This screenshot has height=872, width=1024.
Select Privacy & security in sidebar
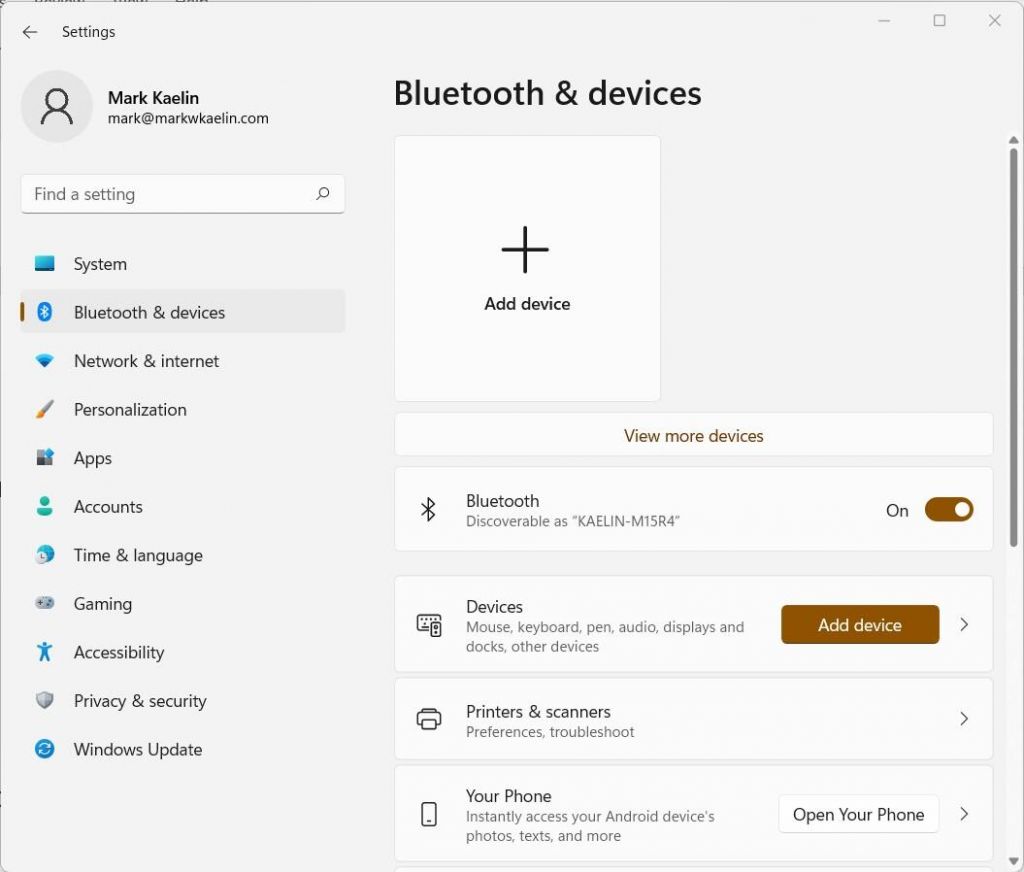(140, 701)
